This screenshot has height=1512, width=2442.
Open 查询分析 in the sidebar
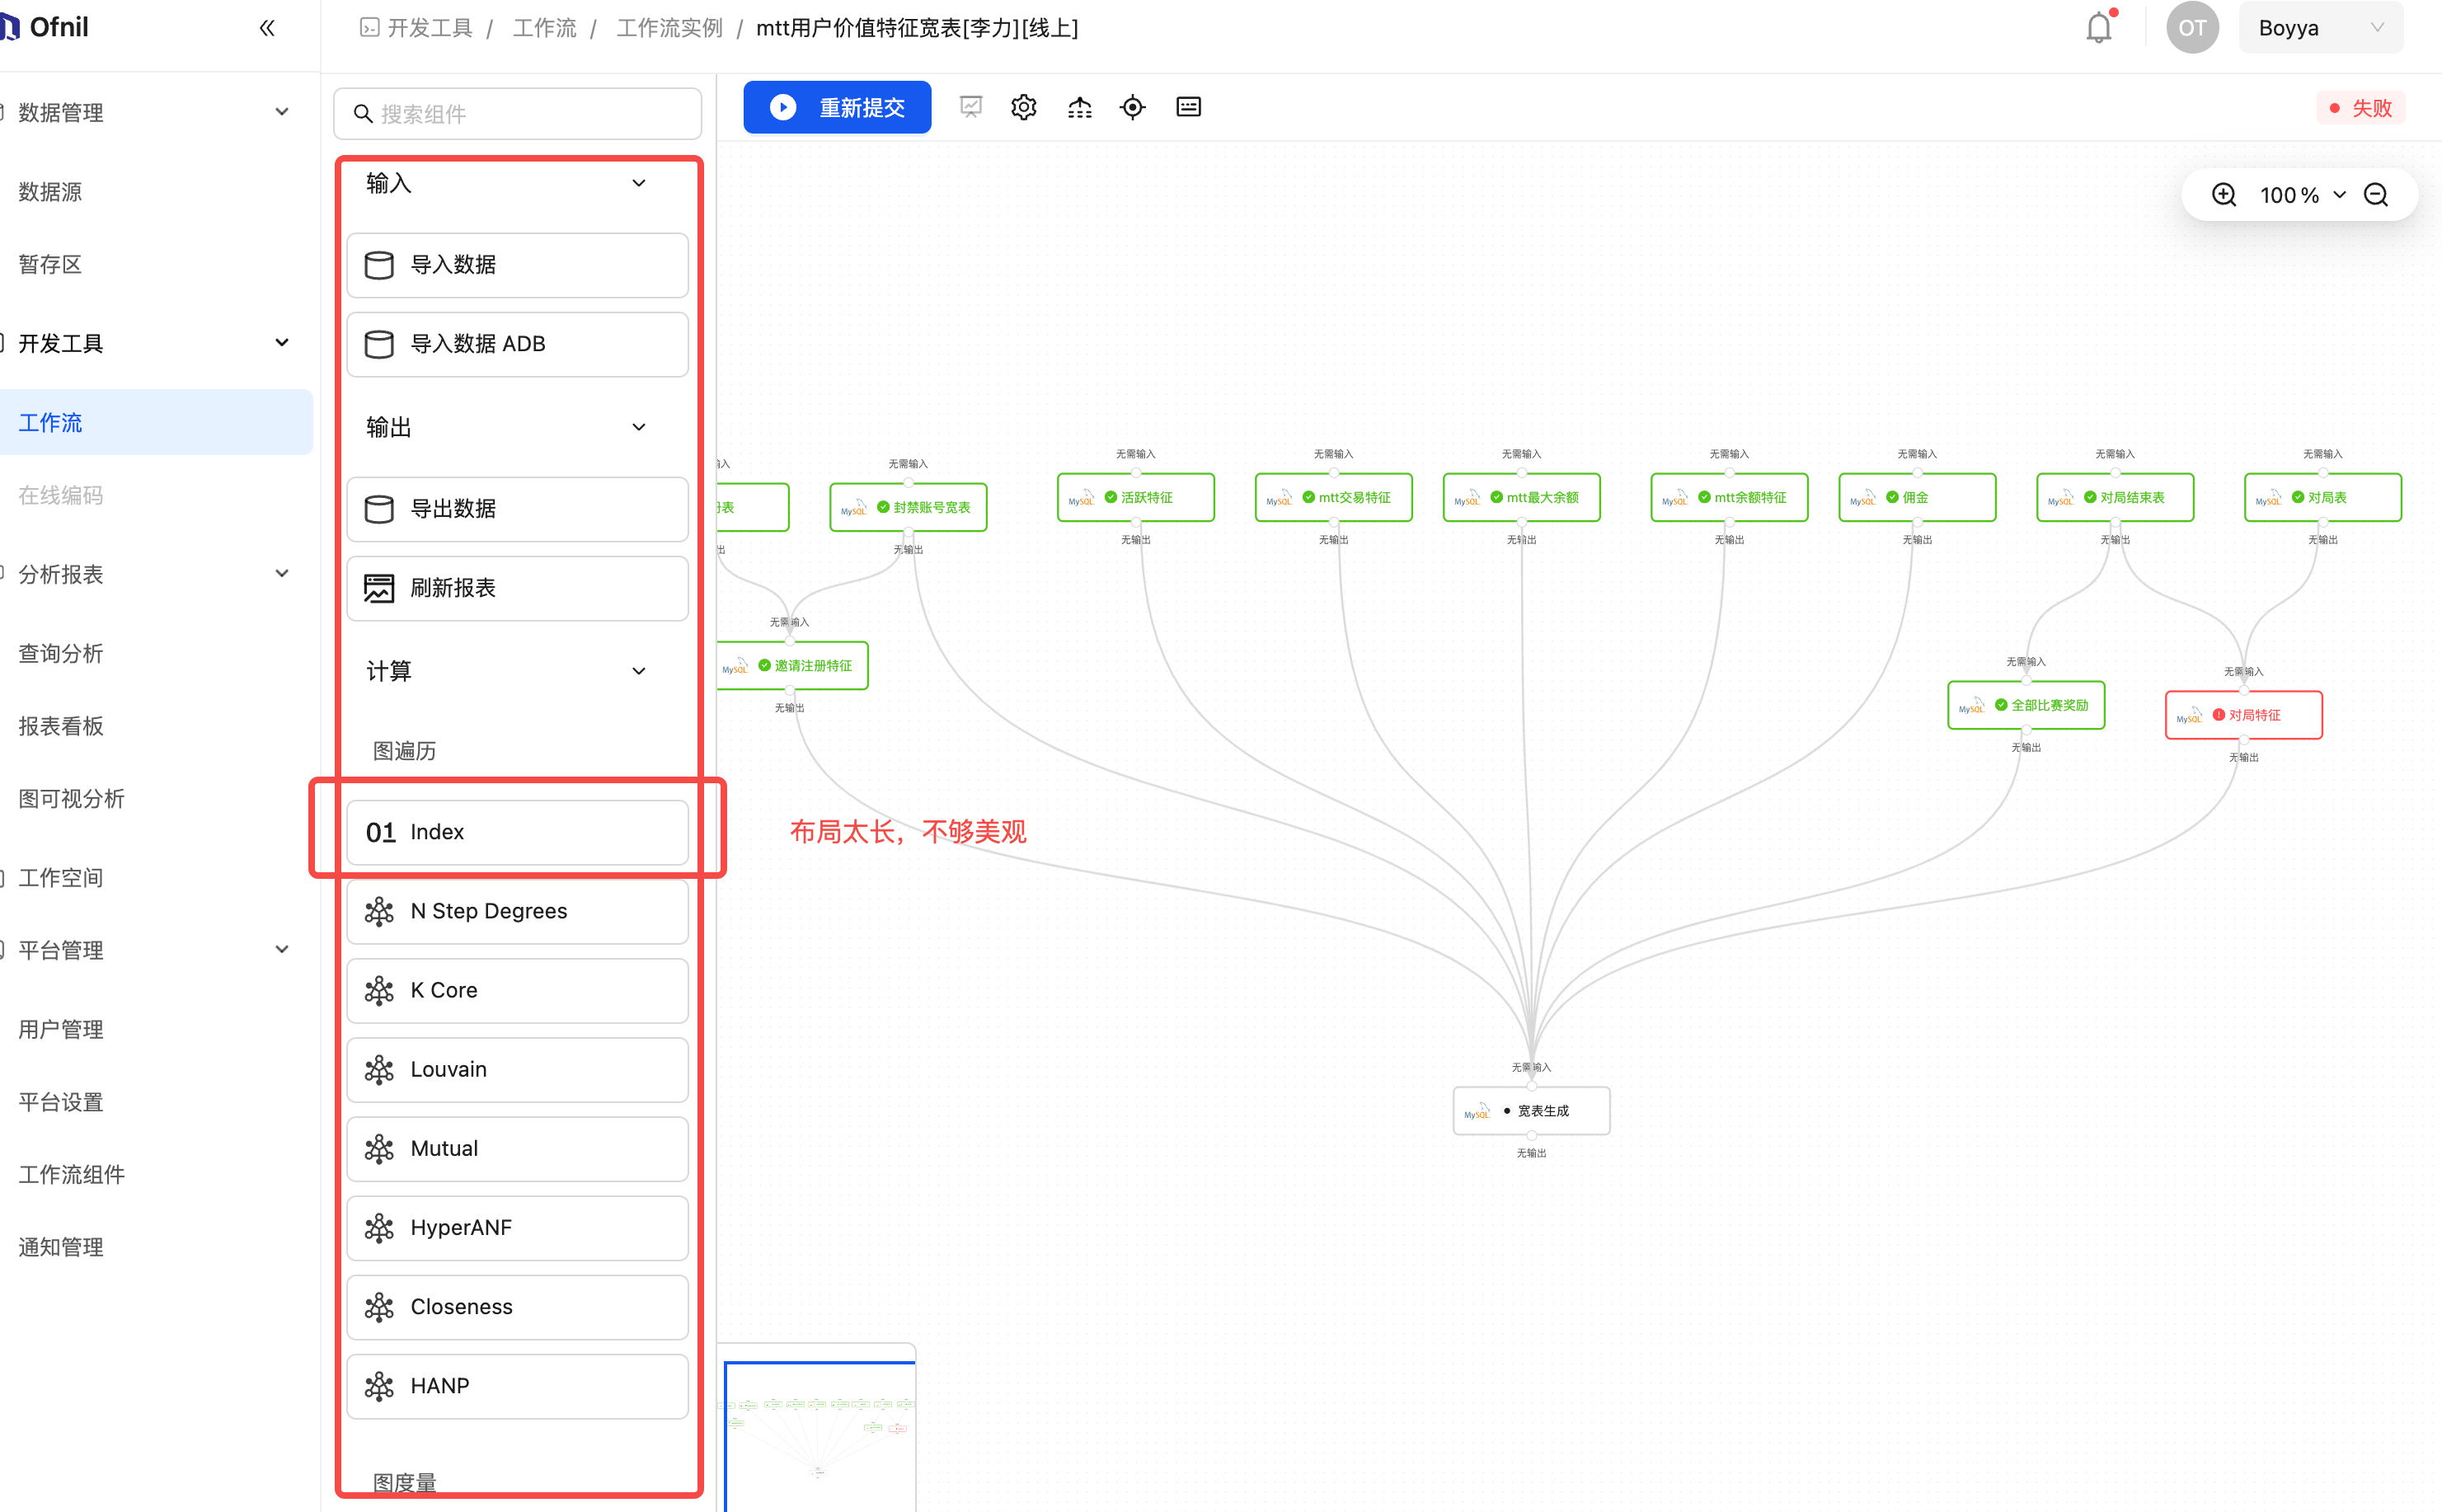tap(60, 653)
